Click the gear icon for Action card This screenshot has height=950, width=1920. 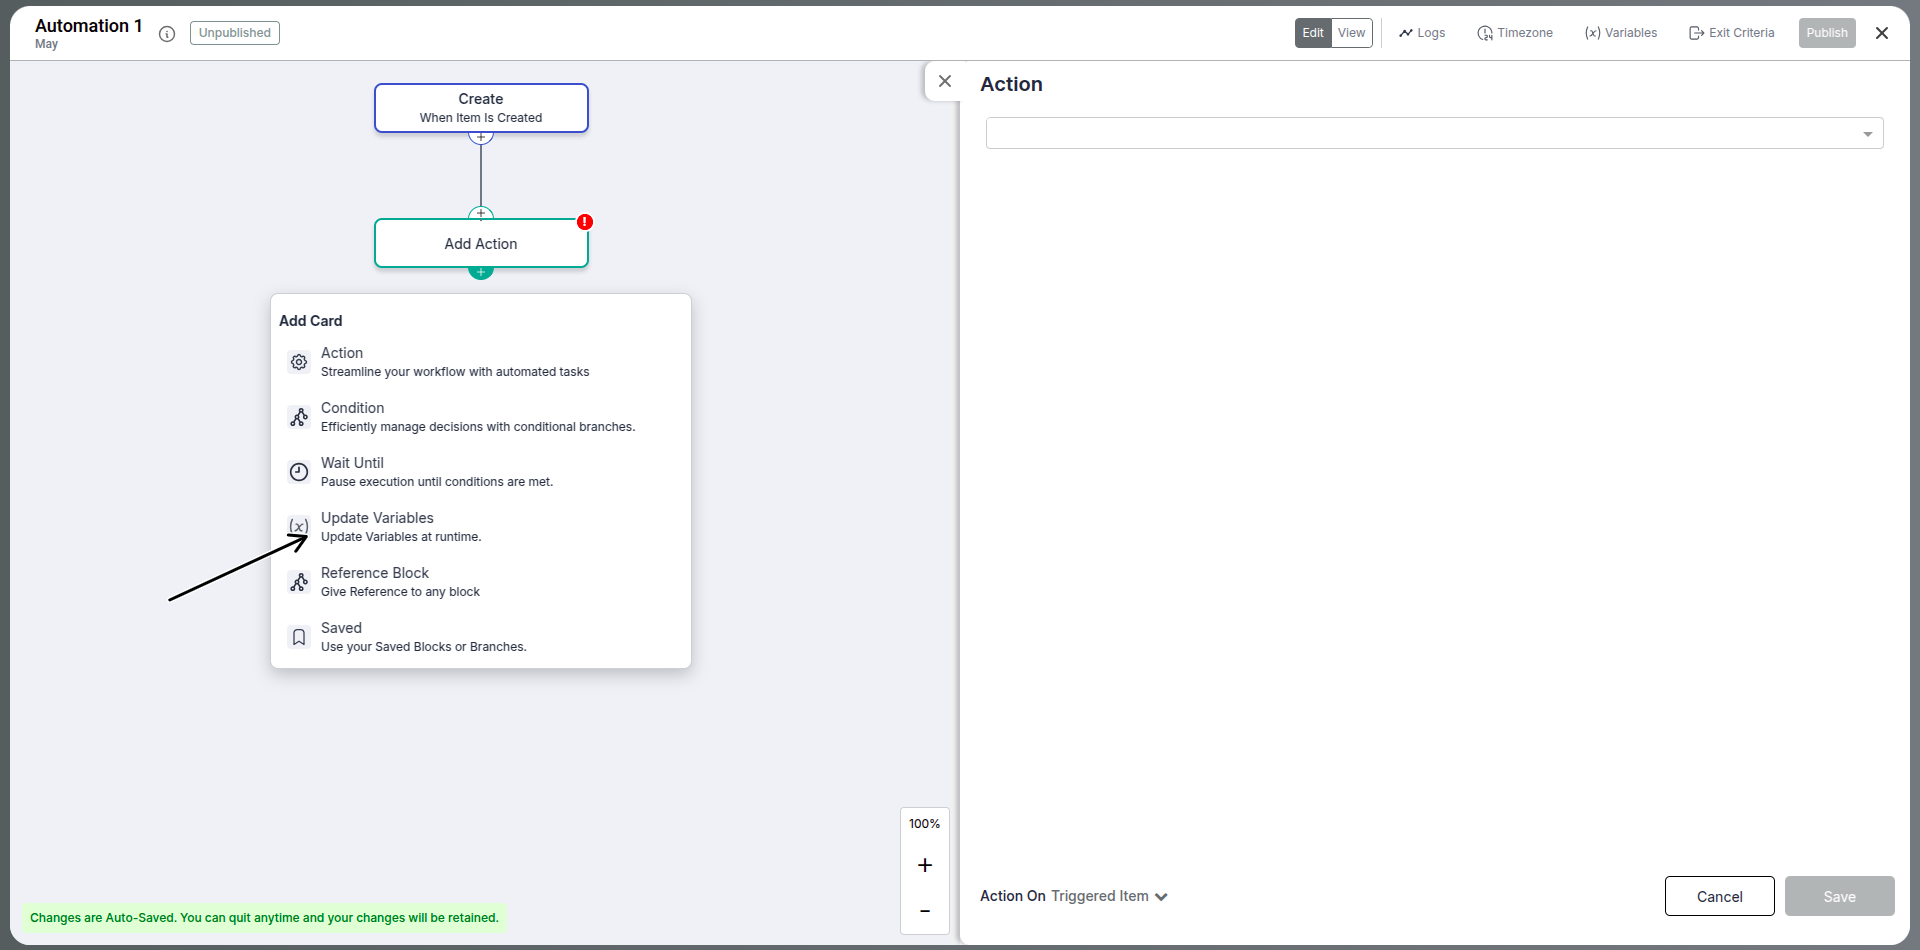pos(299,362)
